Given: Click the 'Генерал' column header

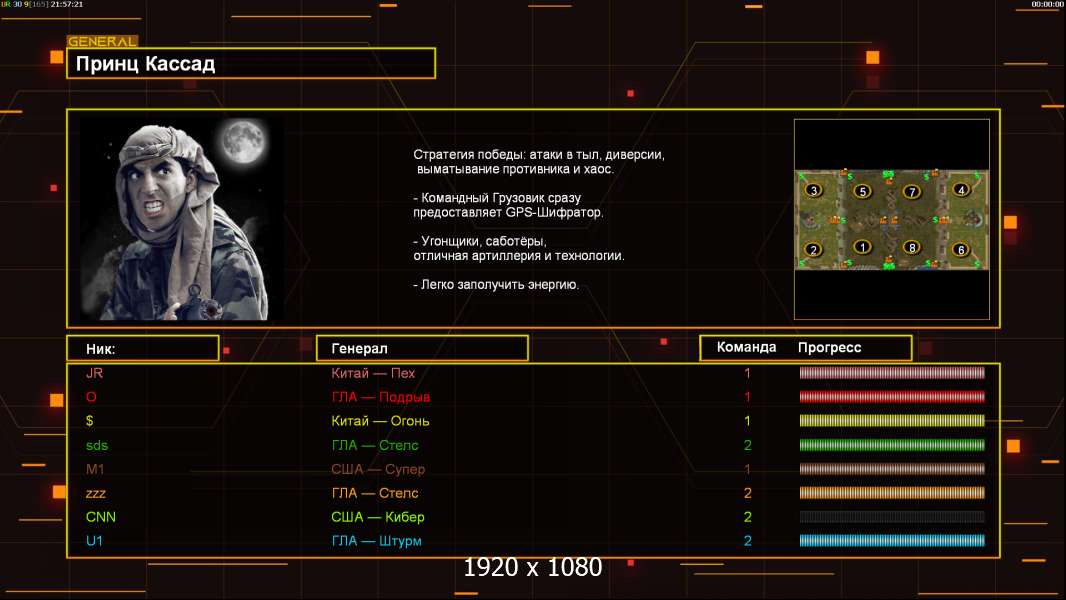Looking at the screenshot, I should 422,348.
